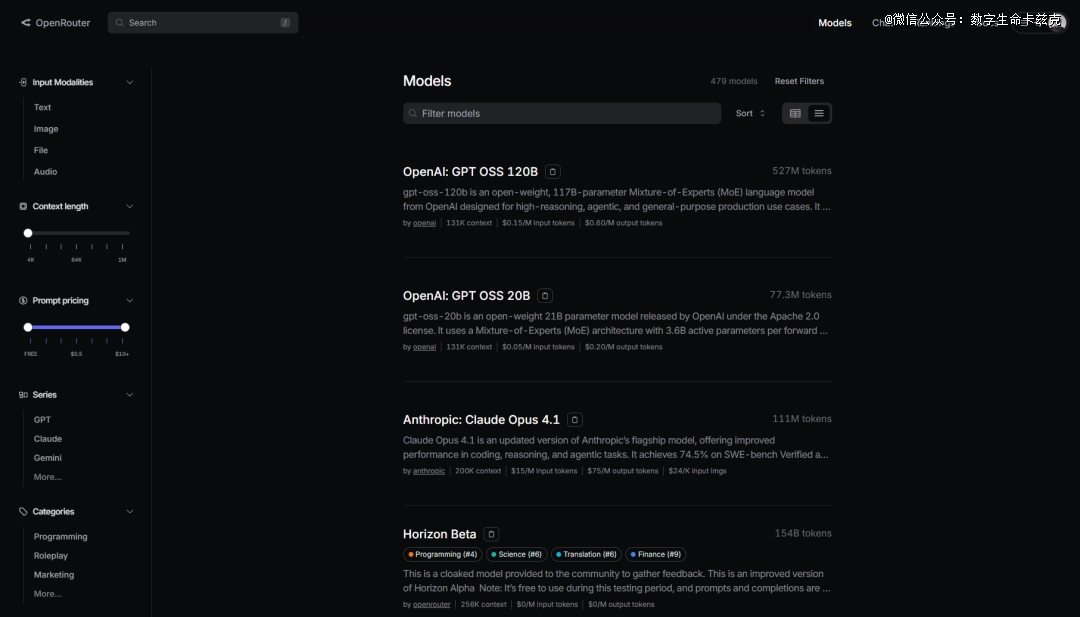Click the 479 models count text
1080x617 pixels.
pos(734,81)
